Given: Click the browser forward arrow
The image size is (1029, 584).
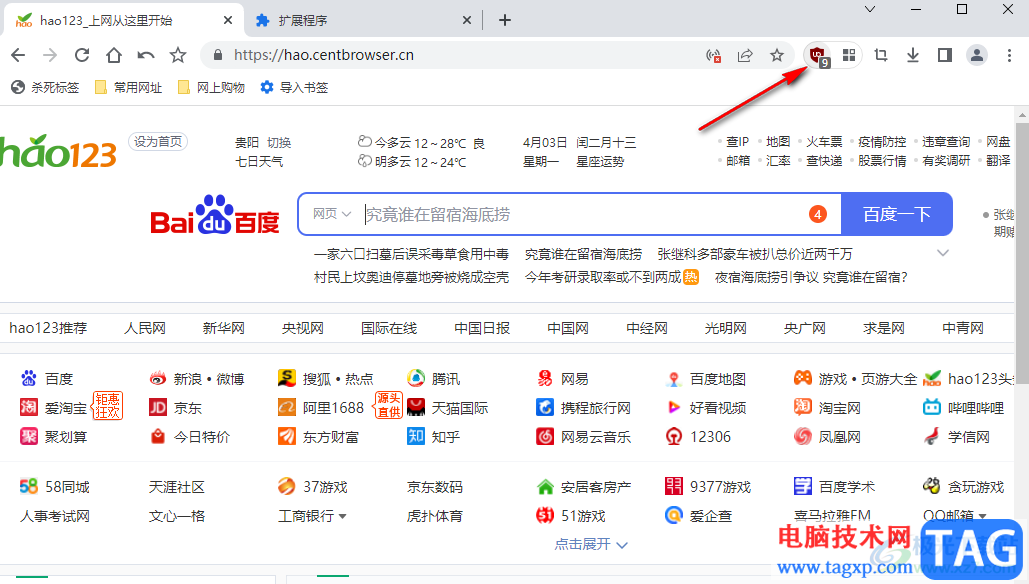Looking at the screenshot, I should click(x=50, y=55).
